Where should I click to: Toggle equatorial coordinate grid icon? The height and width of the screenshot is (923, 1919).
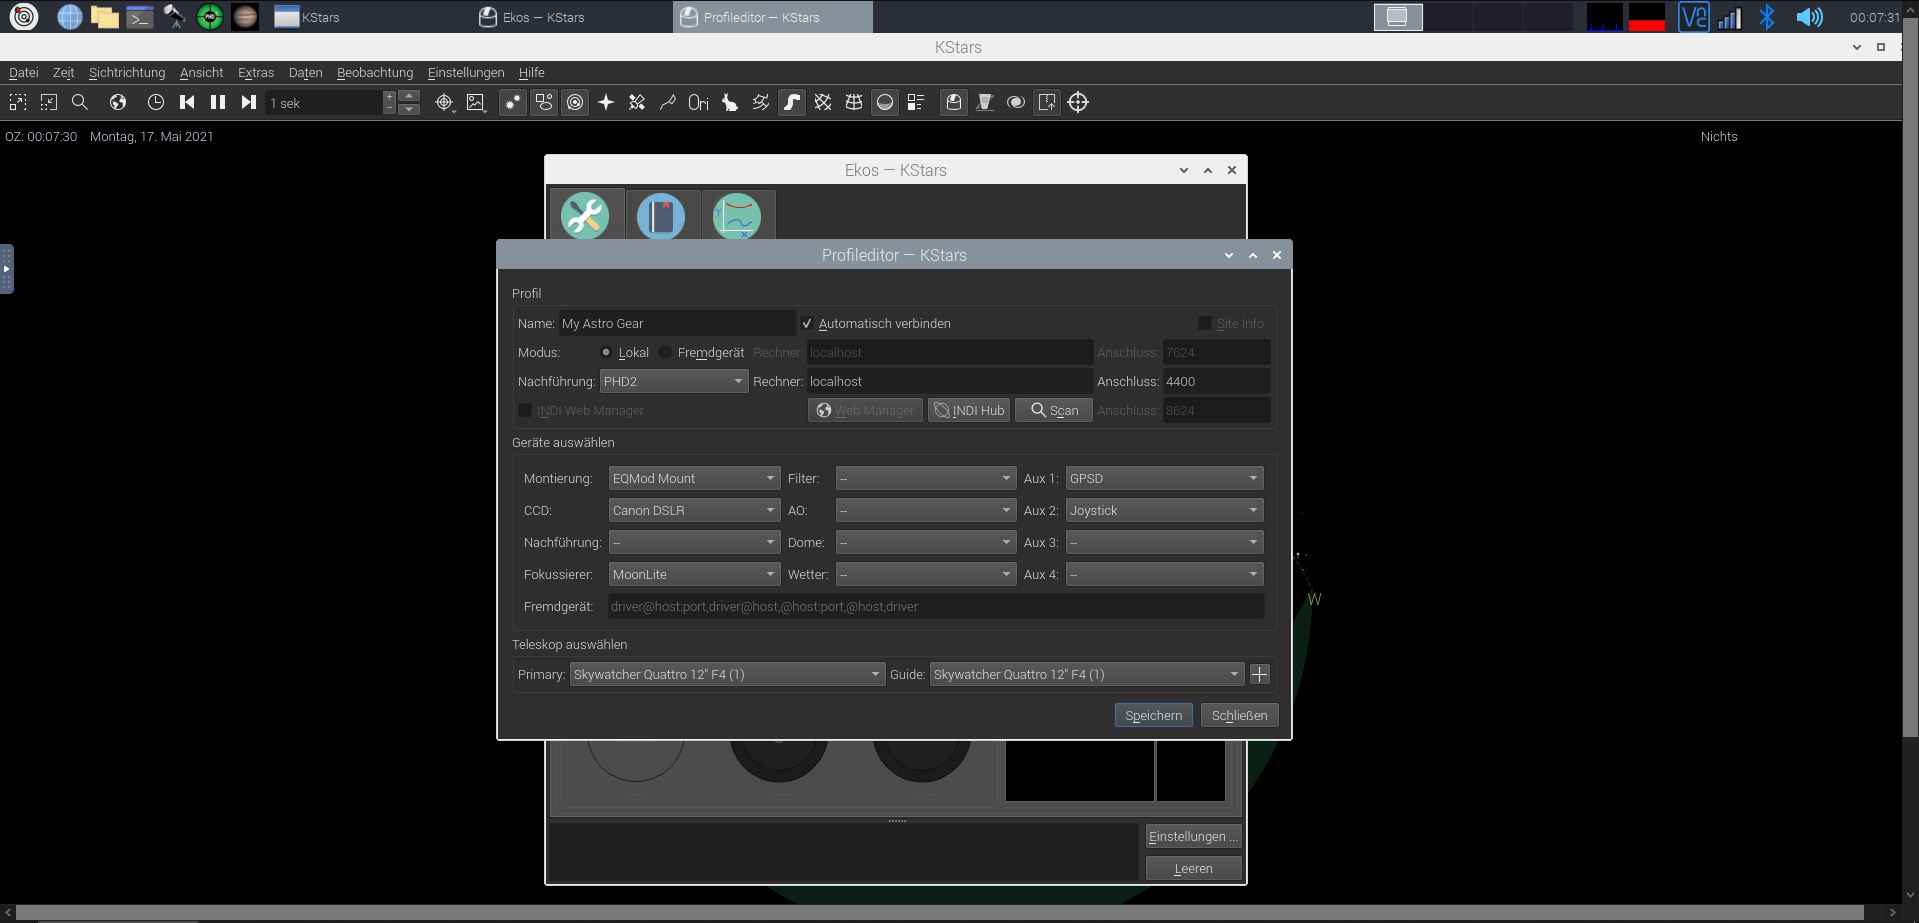(823, 102)
